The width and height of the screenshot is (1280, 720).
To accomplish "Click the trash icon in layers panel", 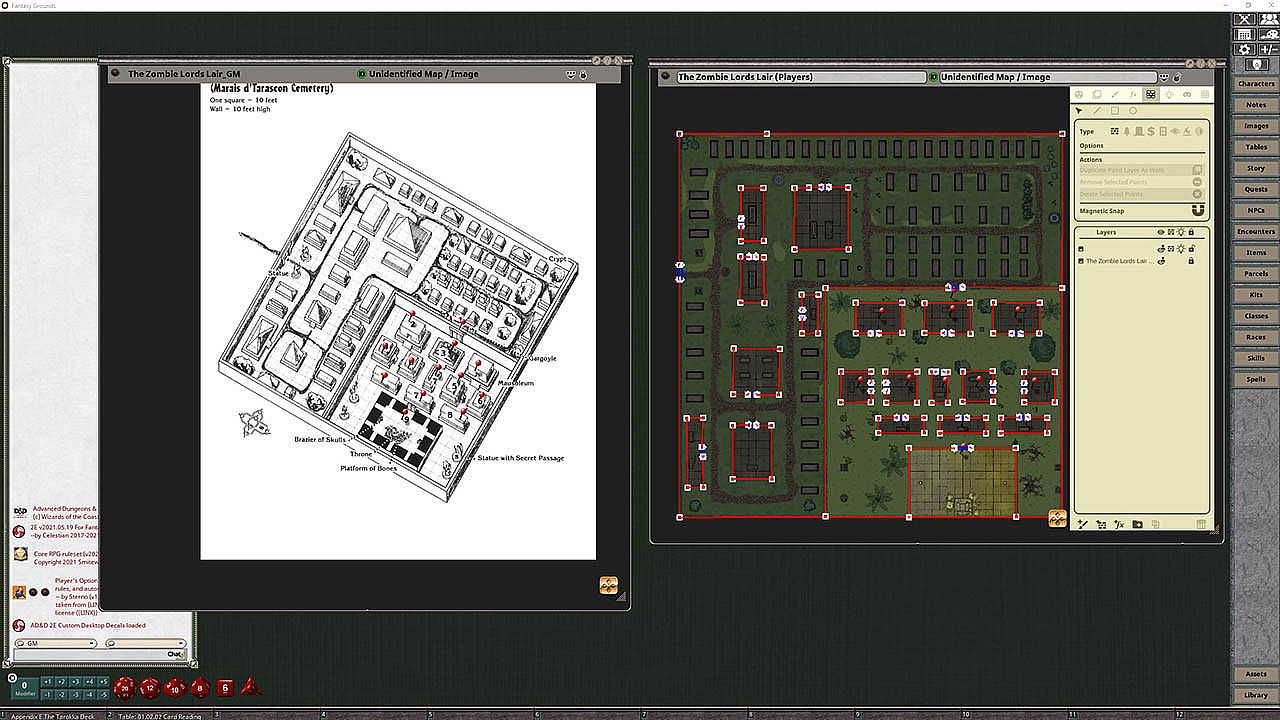I will [1201, 524].
